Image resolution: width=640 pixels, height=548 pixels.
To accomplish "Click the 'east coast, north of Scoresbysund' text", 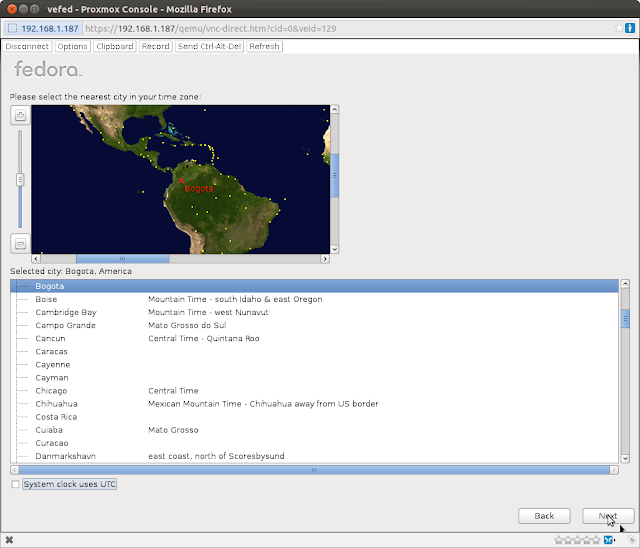I will [216, 456].
